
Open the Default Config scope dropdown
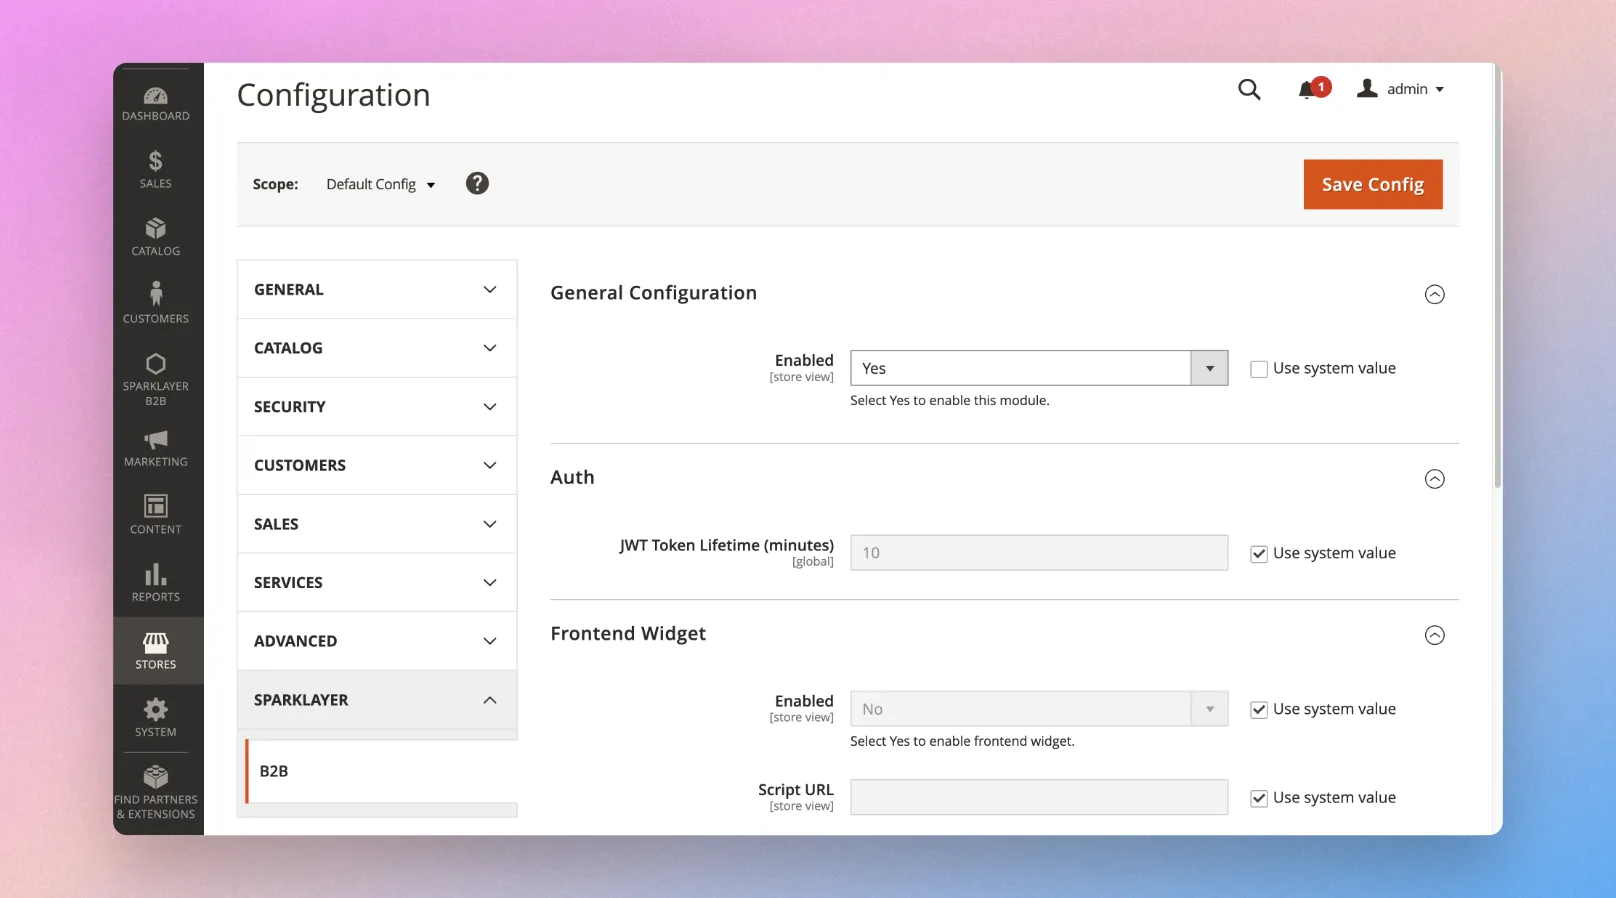pyautogui.click(x=381, y=184)
